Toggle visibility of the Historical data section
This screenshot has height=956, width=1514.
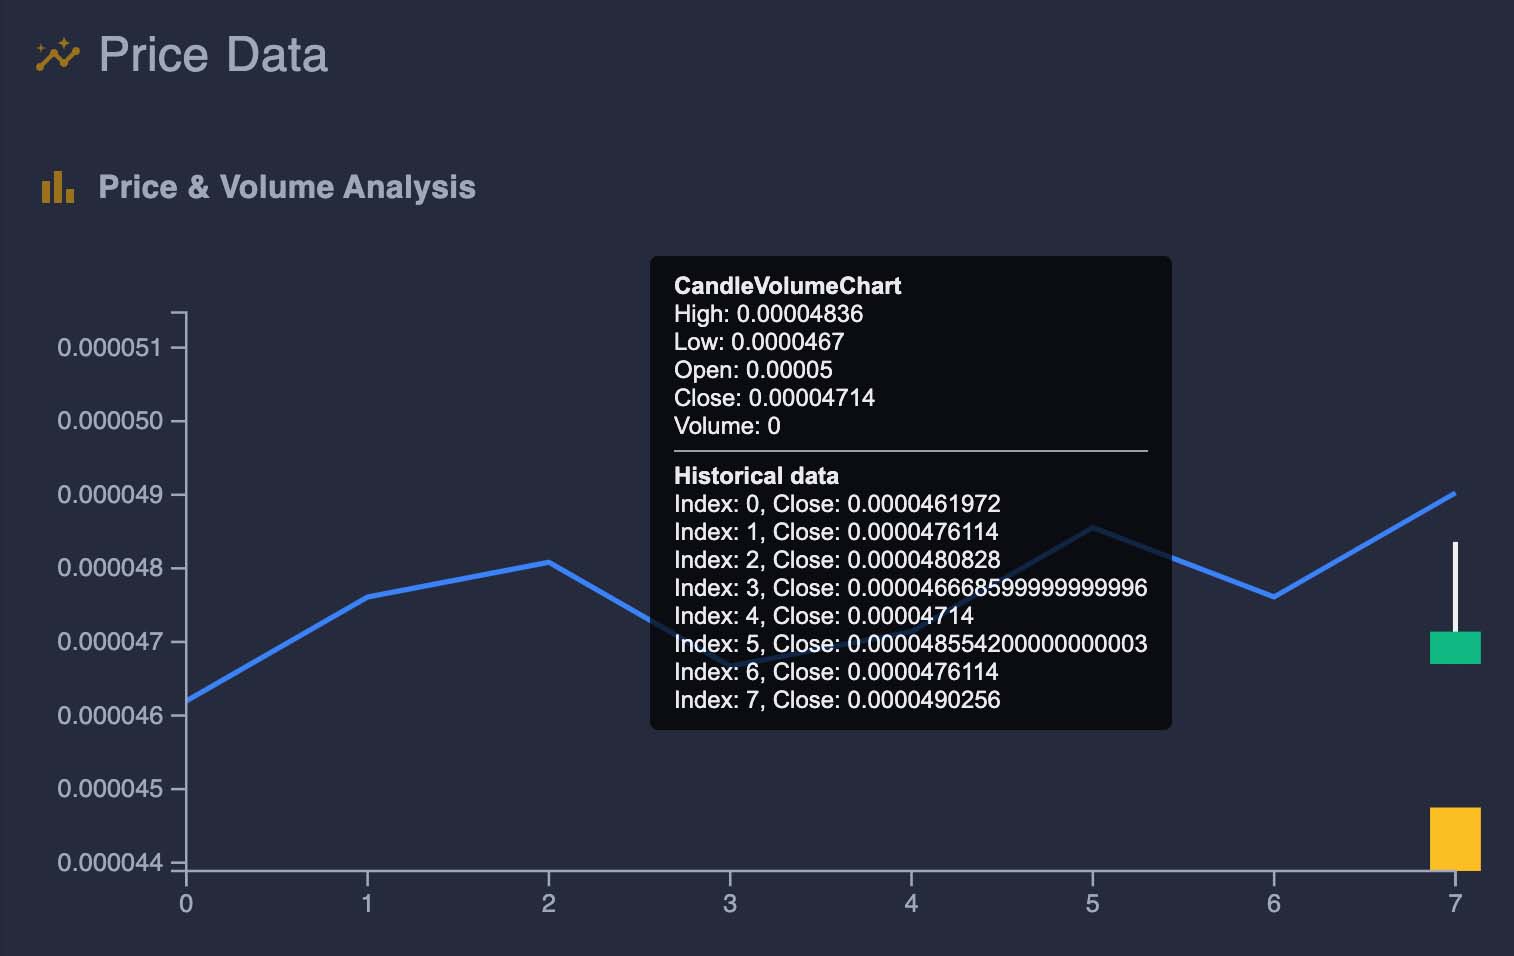756,476
